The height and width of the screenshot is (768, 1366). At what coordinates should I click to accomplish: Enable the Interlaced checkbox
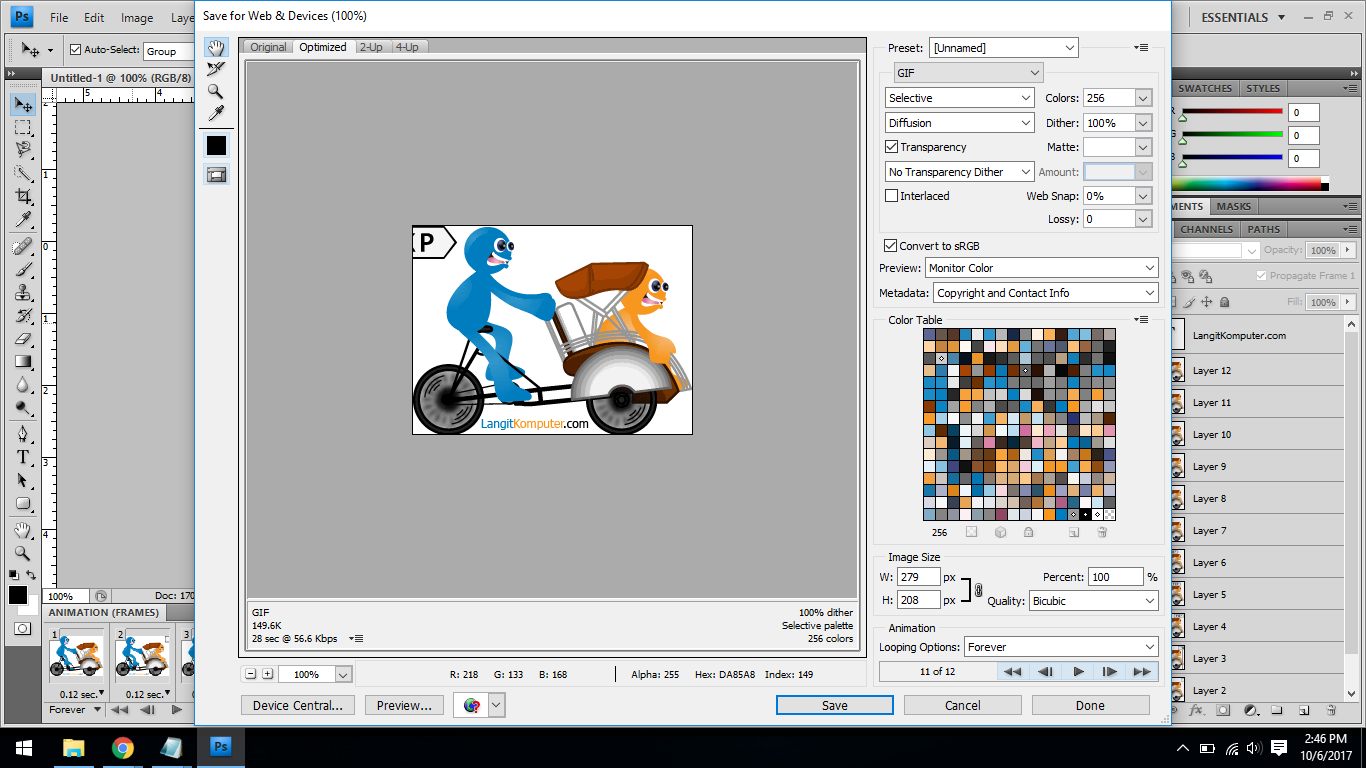point(890,195)
